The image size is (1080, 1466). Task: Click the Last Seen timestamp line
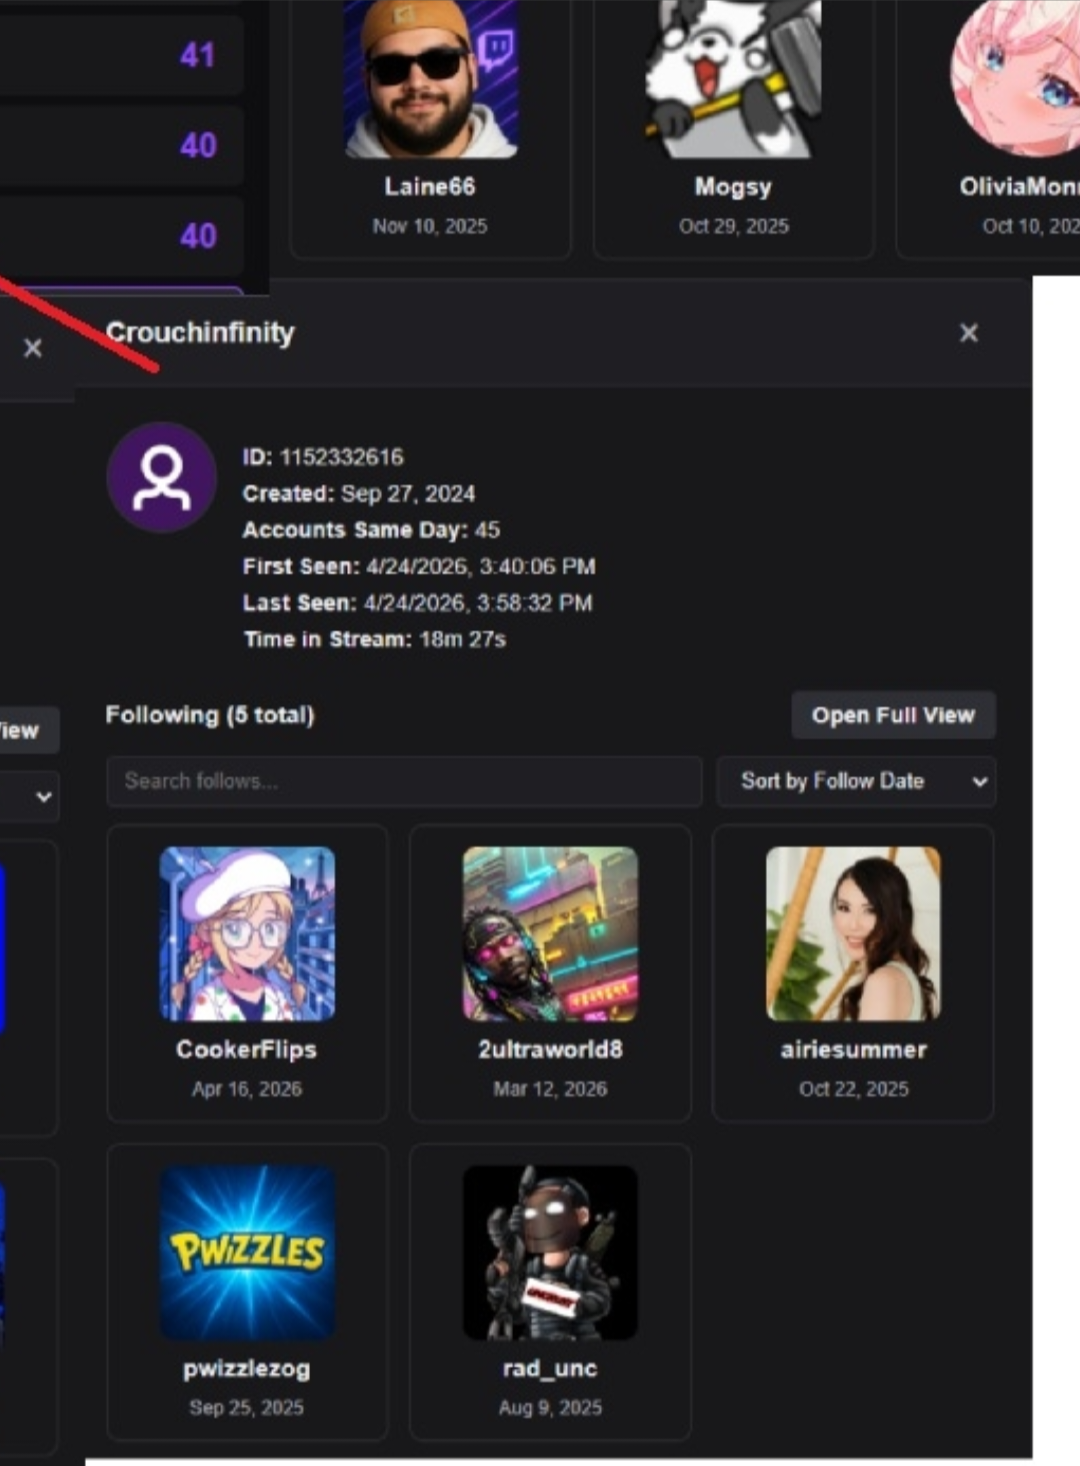418,602
